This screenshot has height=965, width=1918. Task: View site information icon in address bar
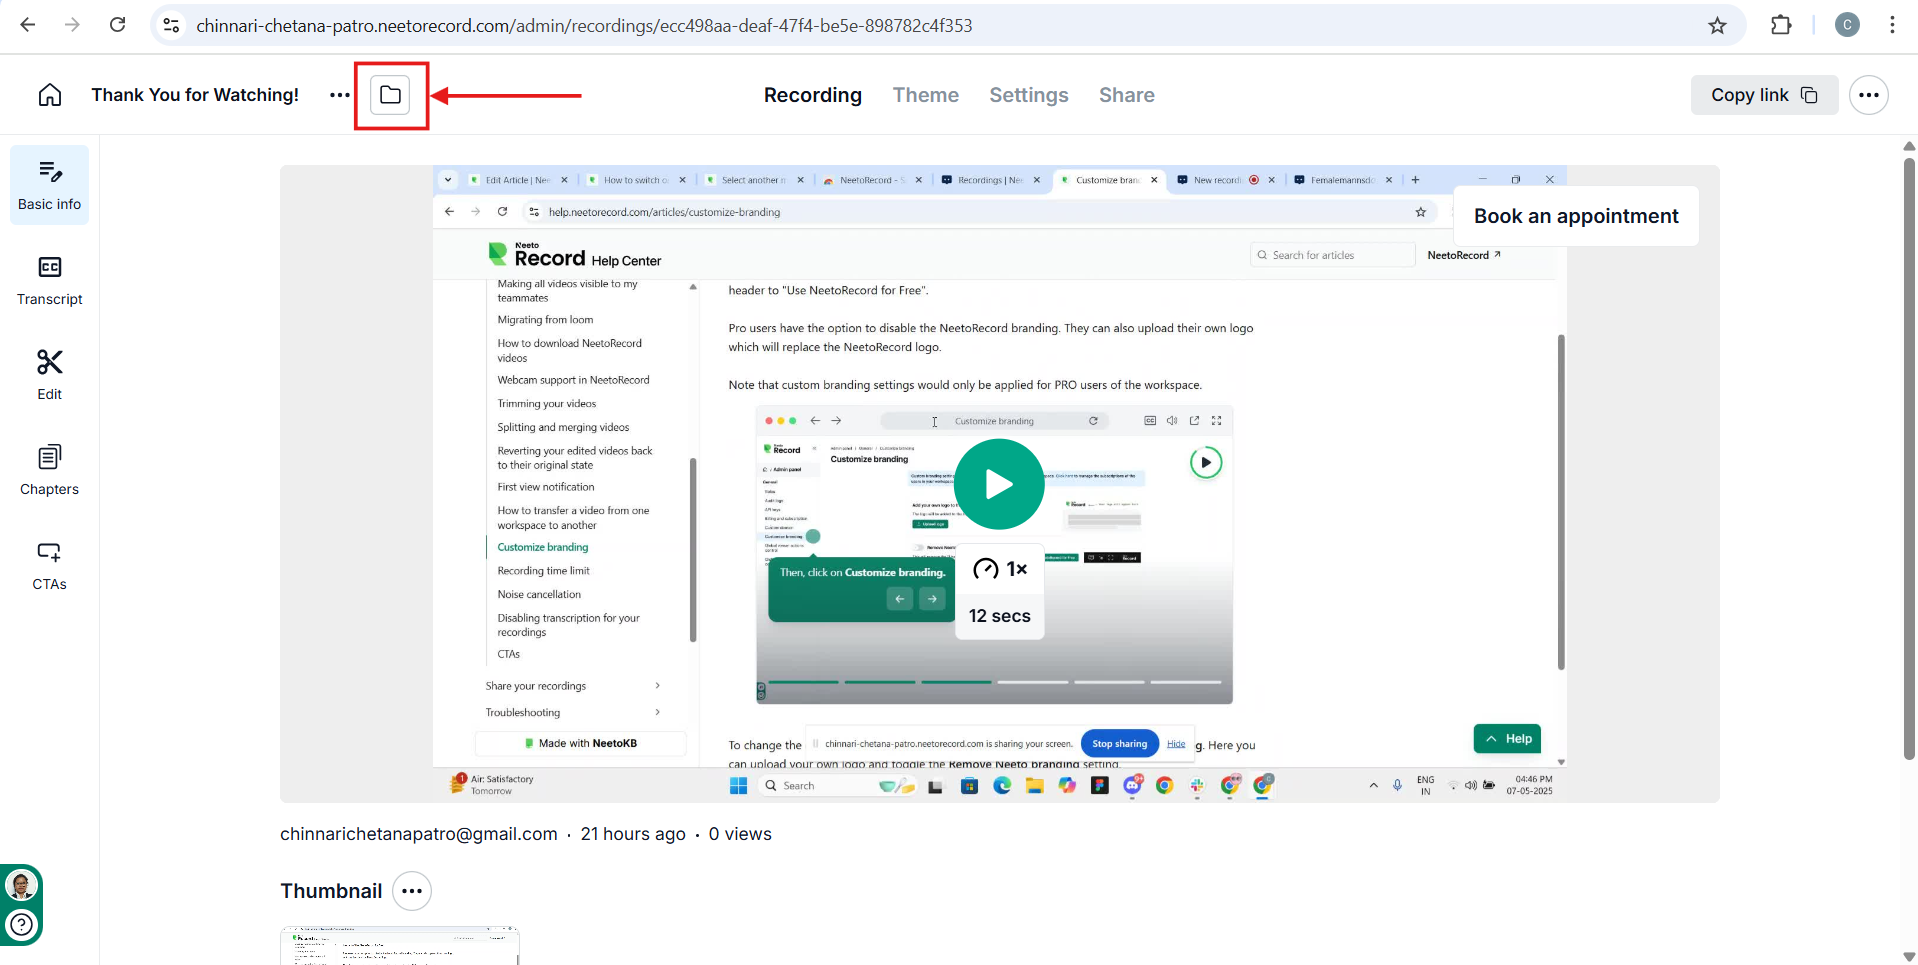tap(172, 25)
